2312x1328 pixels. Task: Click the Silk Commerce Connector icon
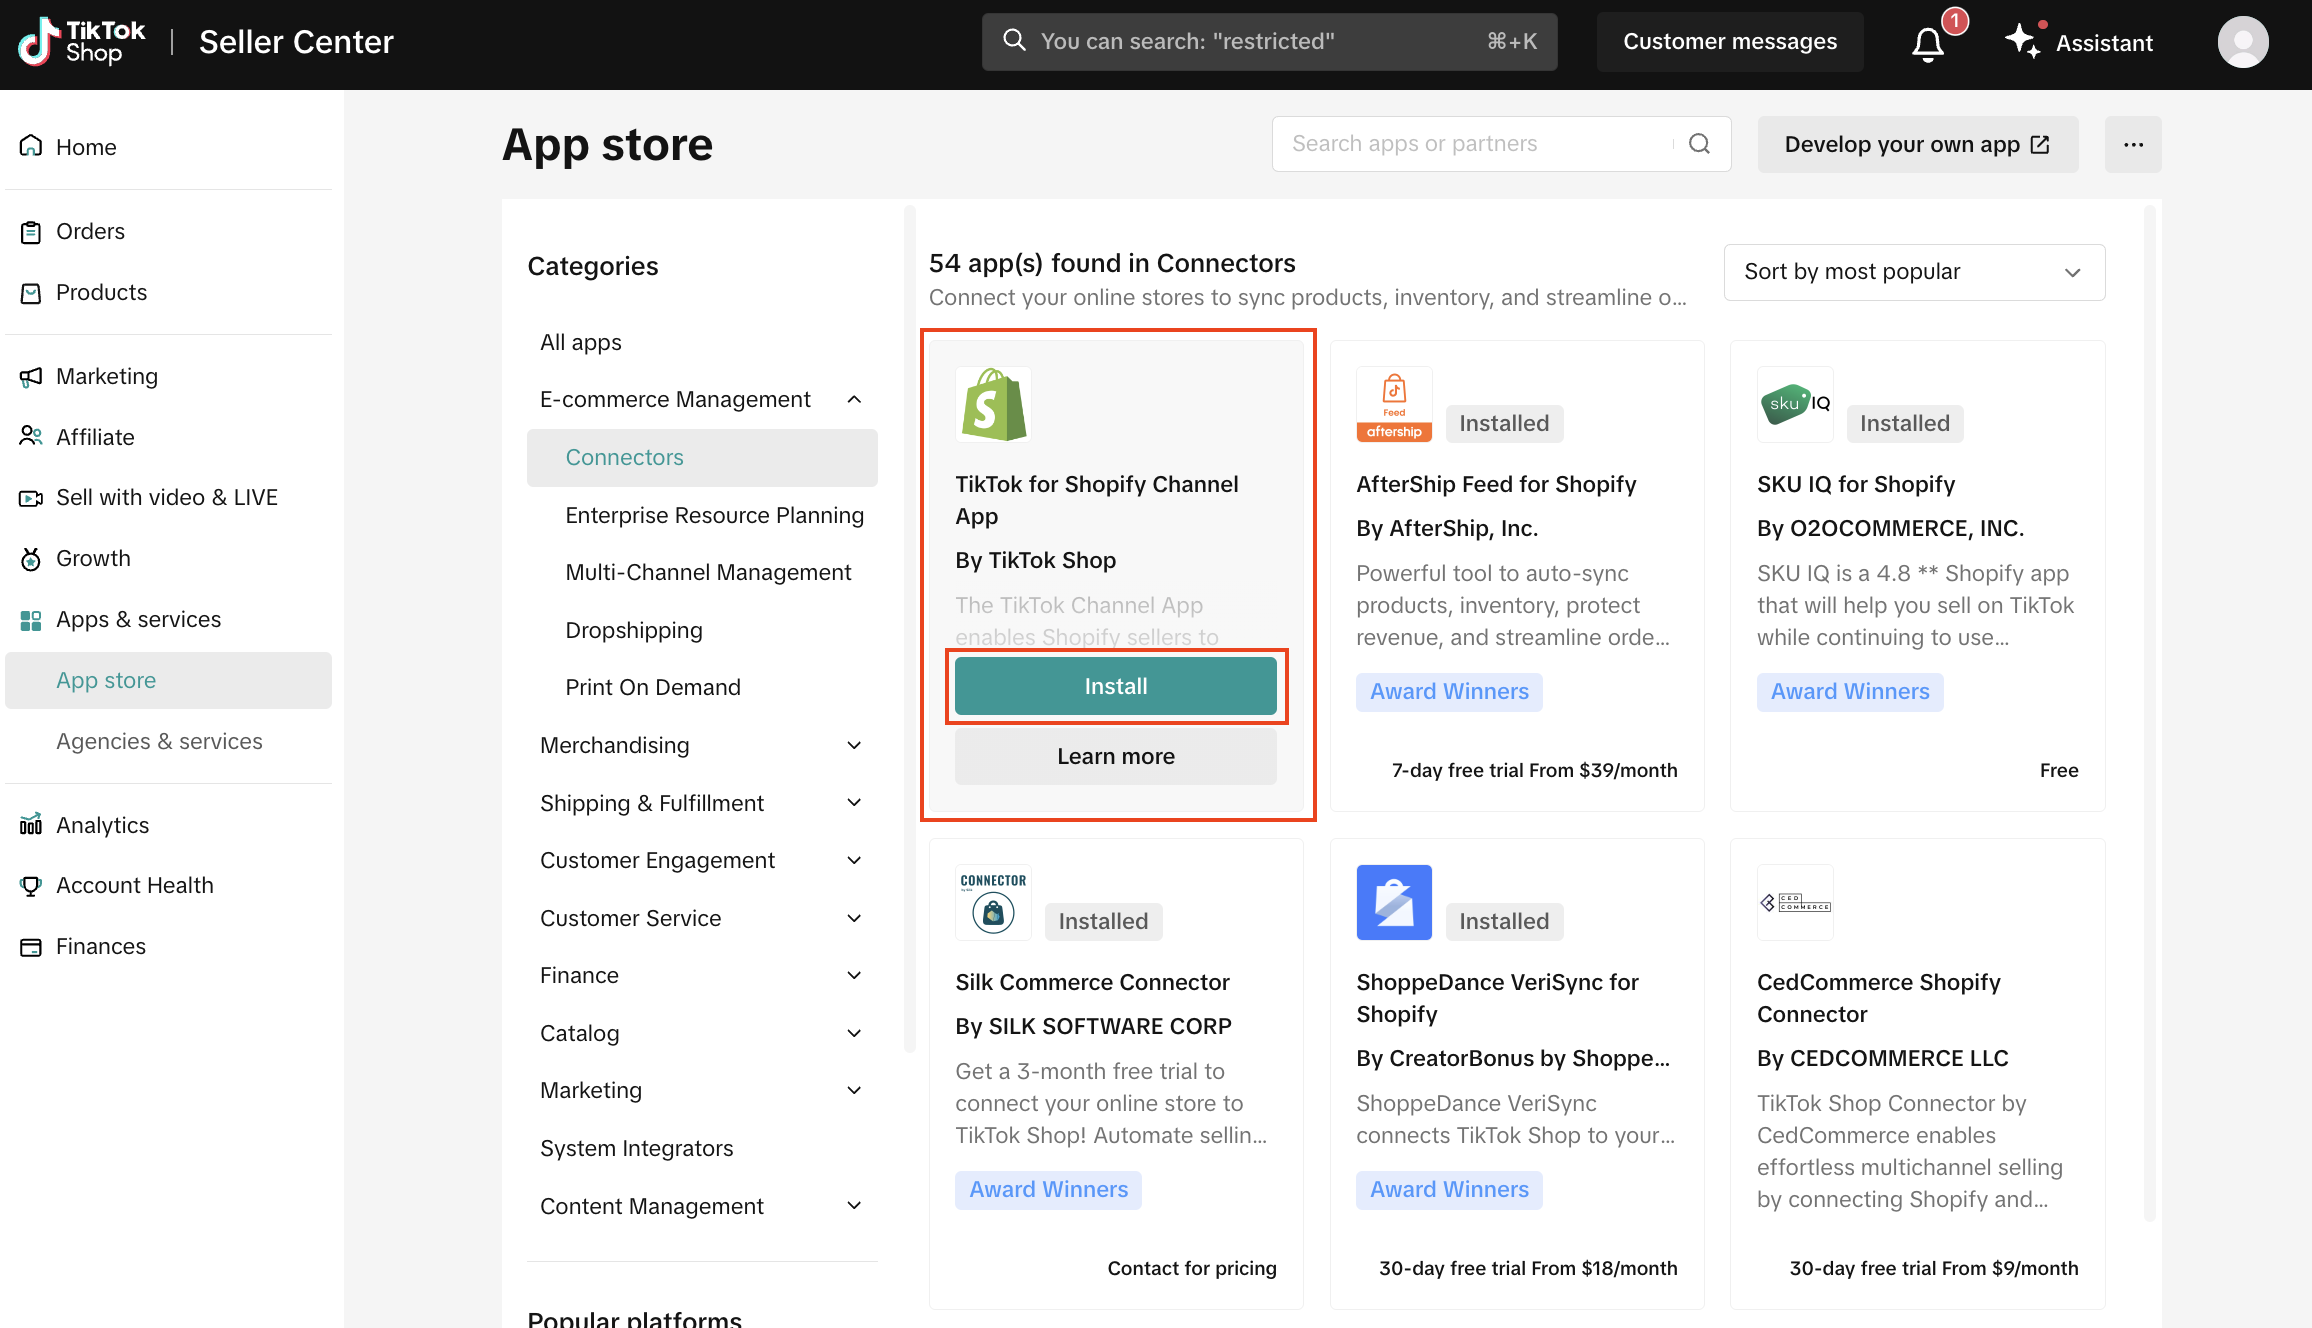(993, 902)
